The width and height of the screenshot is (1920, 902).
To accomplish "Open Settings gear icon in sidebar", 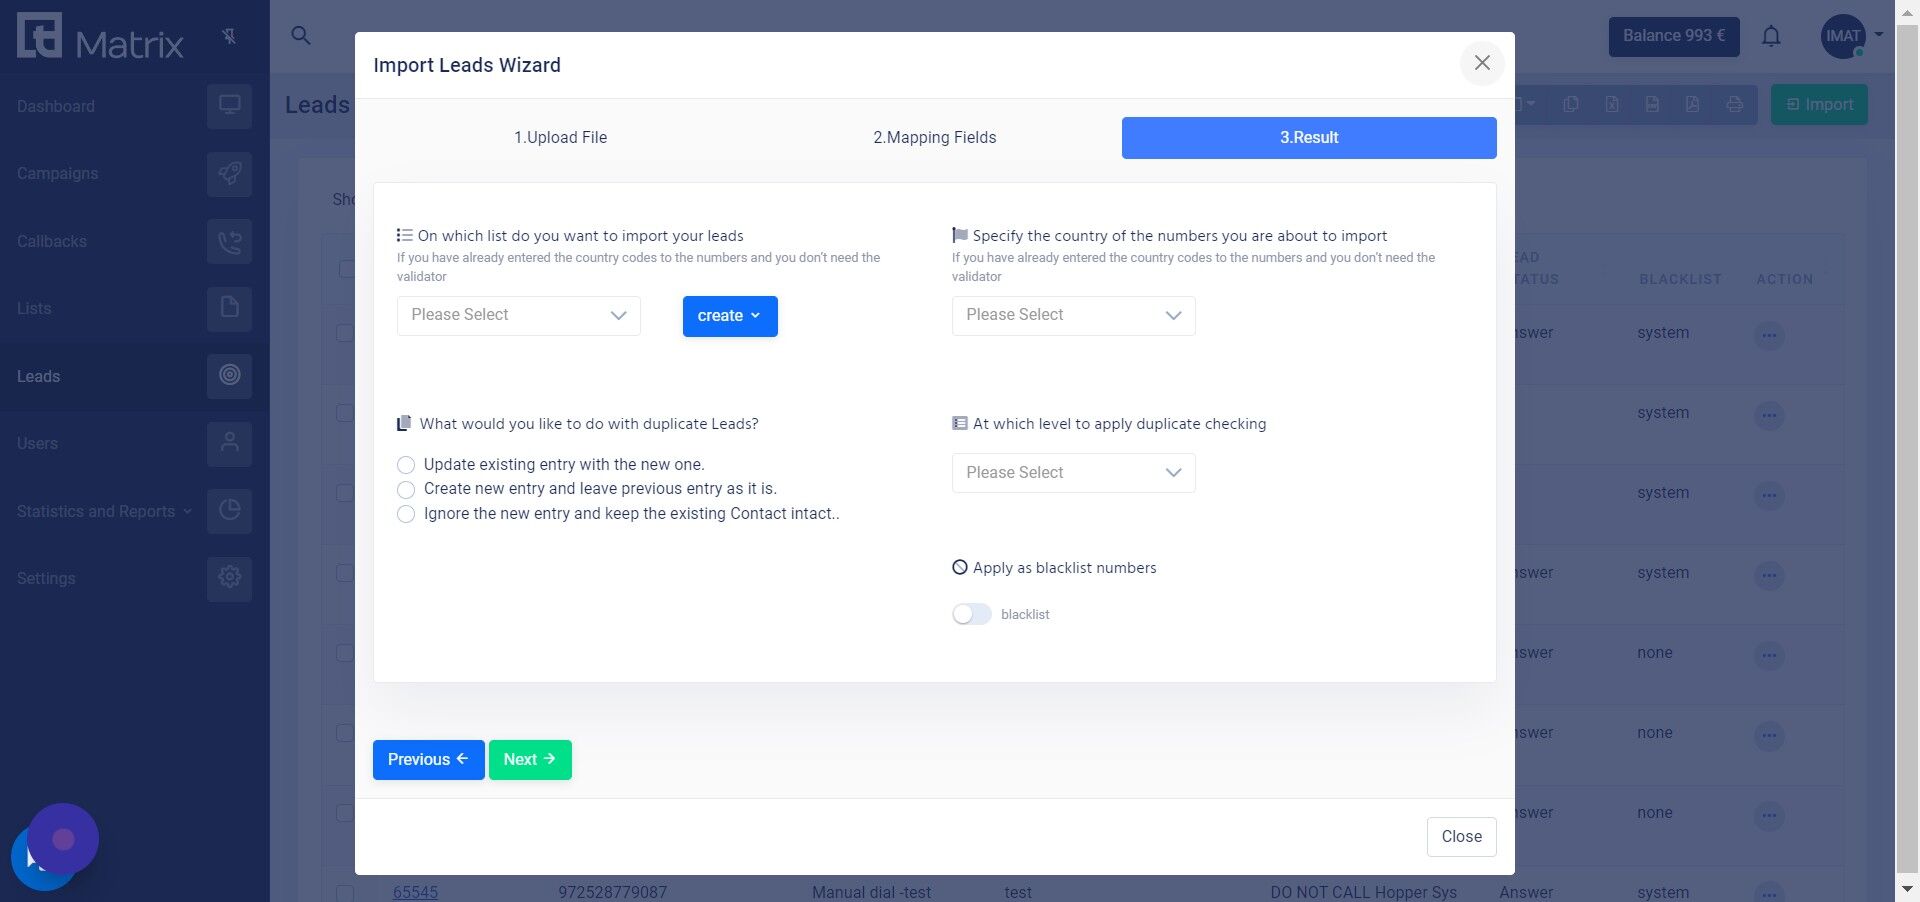I will pyautogui.click(x=229, y=578).
